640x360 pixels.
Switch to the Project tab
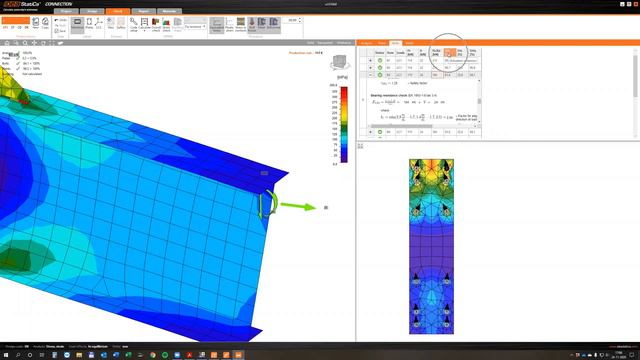(x=66, y=11)
